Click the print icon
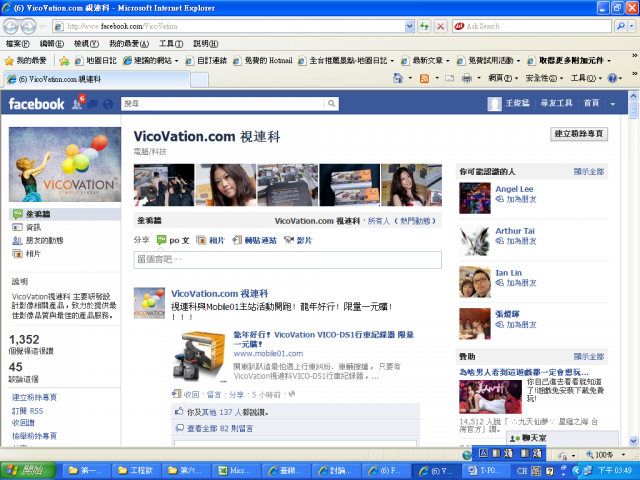 (x=467, y=78)
